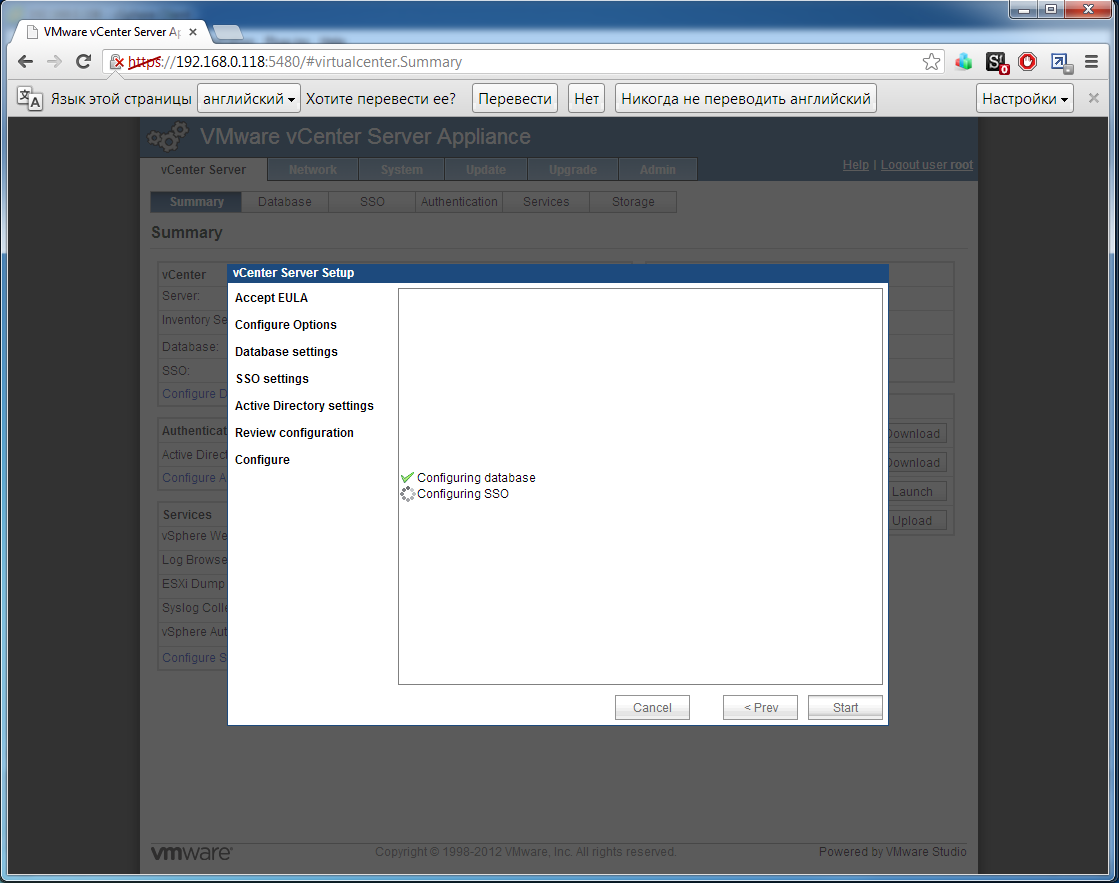Click the Нет button in translation bar
Image resolution: width=1119 pixels, height=883 pixels.
[587, 99]
